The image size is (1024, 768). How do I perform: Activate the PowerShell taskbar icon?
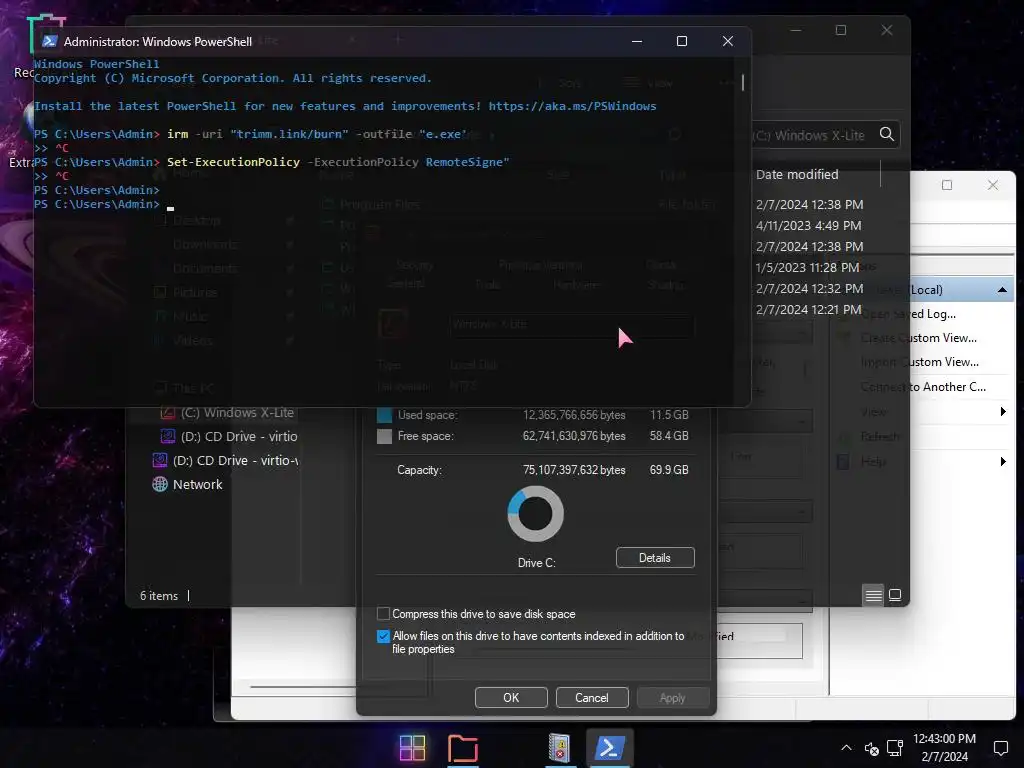pos(609,748)
